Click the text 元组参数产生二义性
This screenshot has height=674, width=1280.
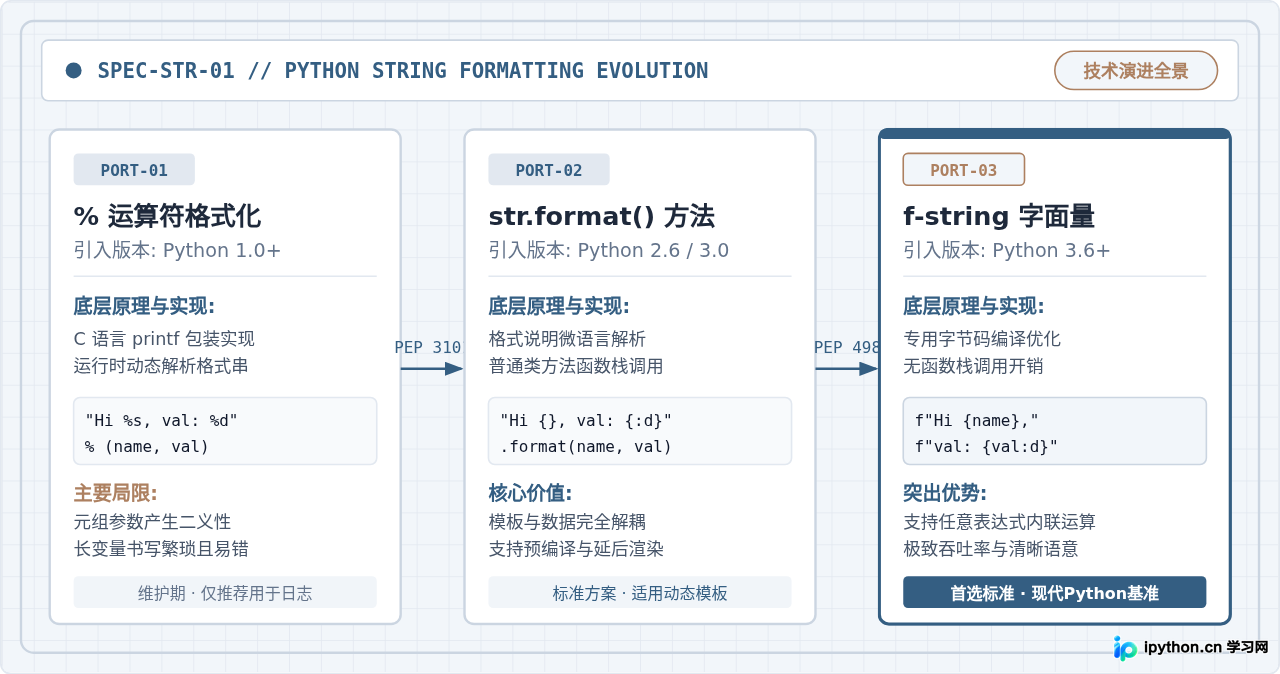[152, 522]
